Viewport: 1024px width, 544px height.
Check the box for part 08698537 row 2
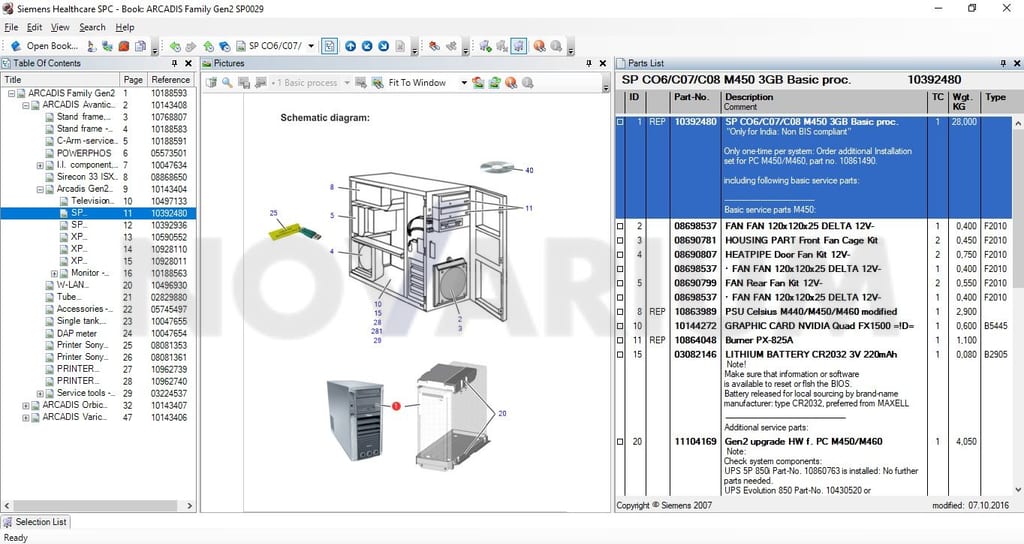point(620,226)
